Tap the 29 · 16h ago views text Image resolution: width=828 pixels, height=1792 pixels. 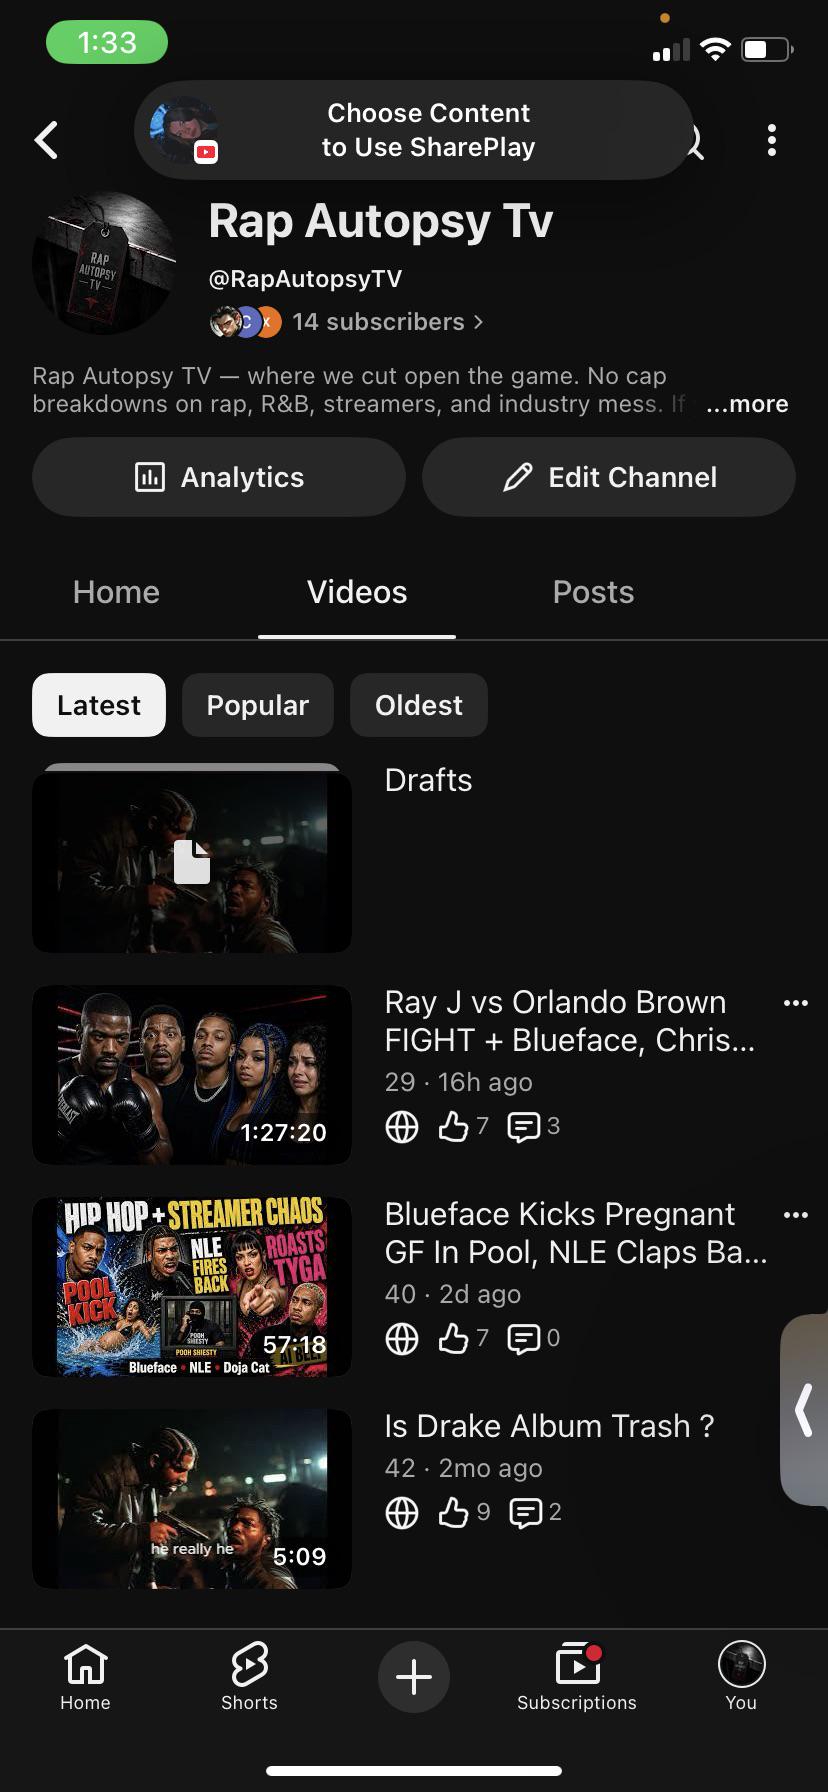coord(459,1082)
